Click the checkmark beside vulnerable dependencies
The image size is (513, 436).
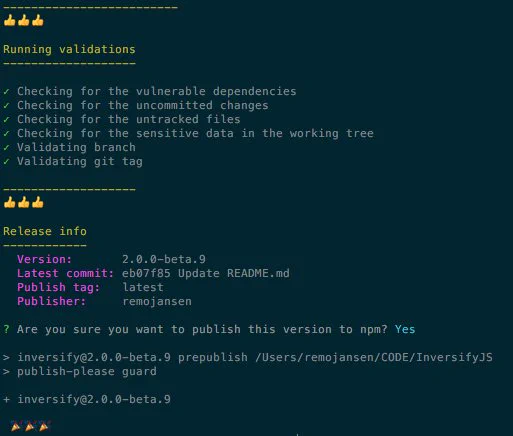click(6, 91)
